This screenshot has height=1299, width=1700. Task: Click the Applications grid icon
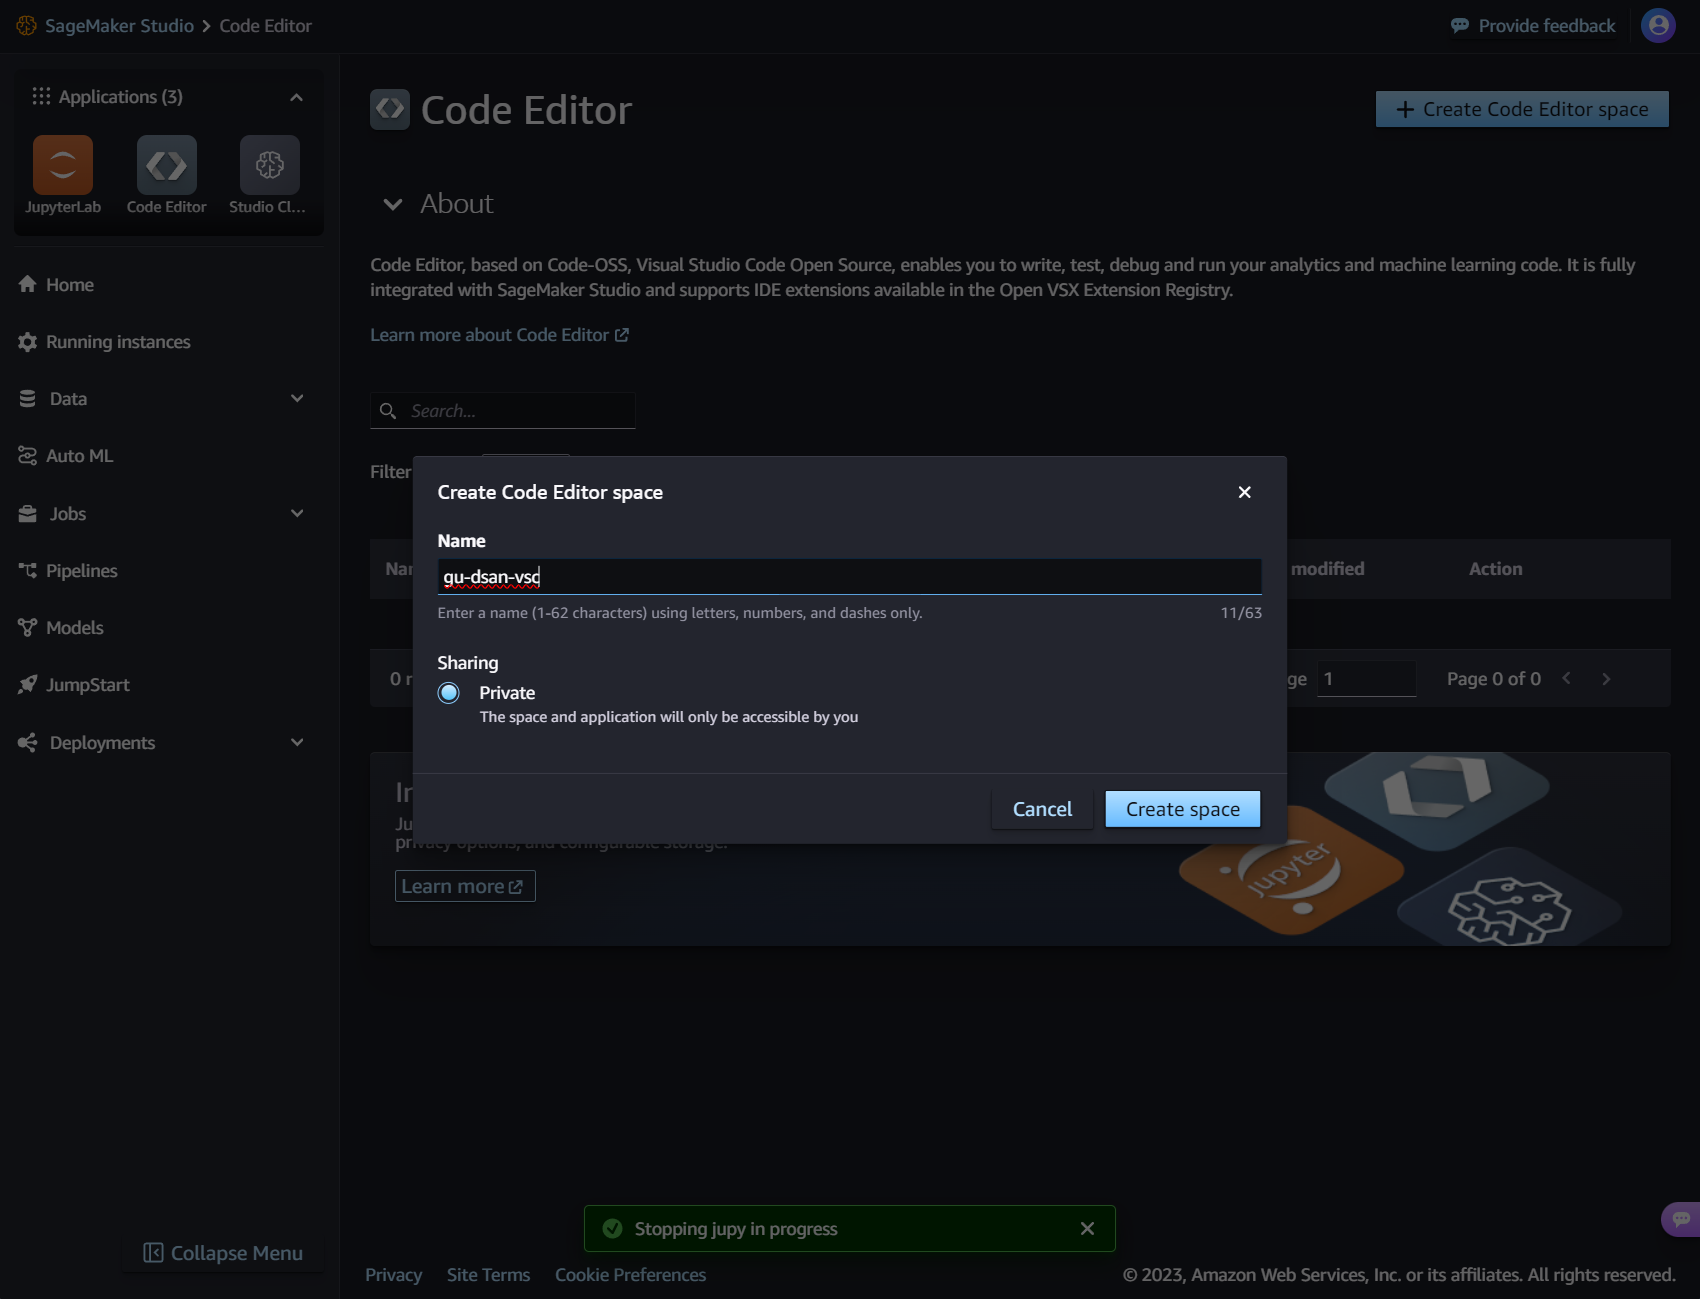click(x=41, y=96)
